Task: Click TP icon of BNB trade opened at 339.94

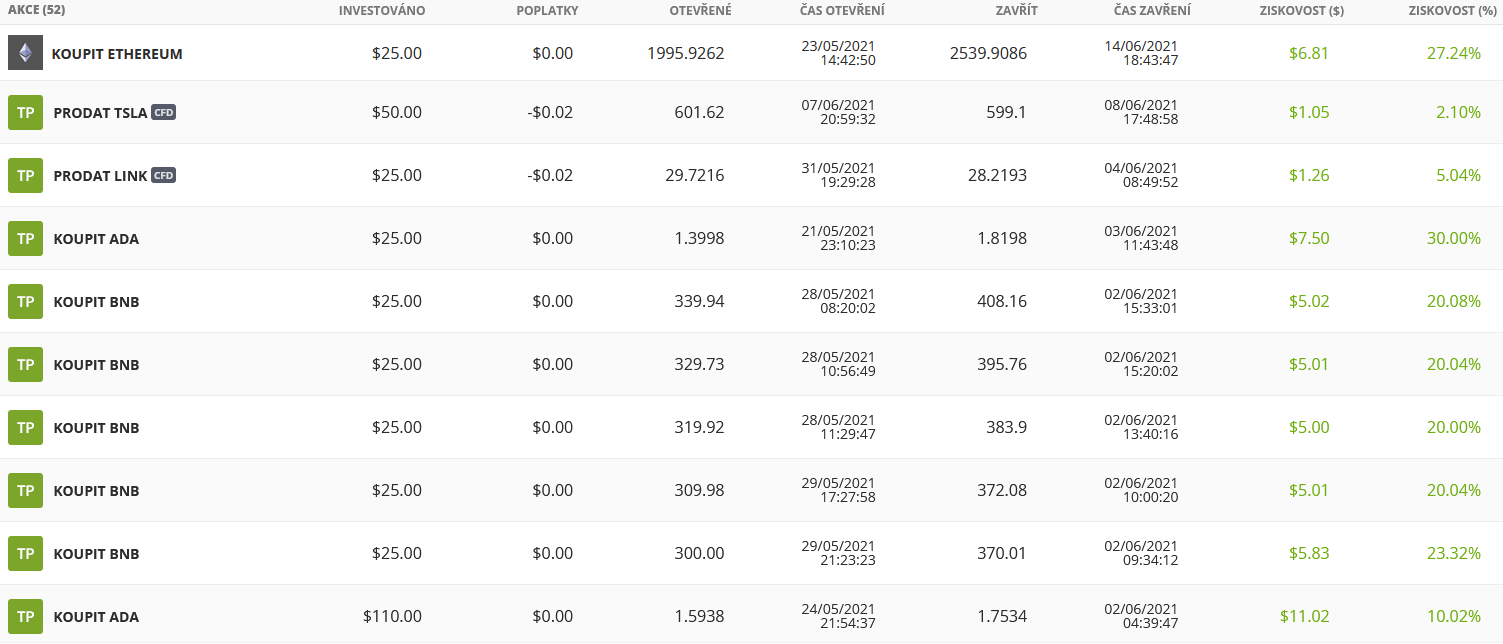Action: pyautogui.click(x=25, y=301)
